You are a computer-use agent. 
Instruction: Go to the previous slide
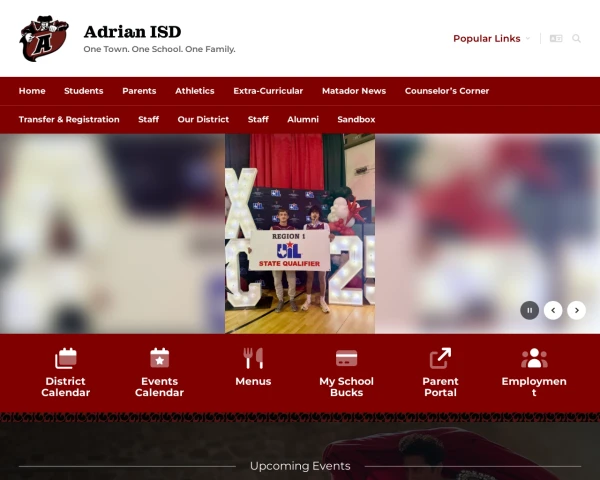click(x=553, y=310)
